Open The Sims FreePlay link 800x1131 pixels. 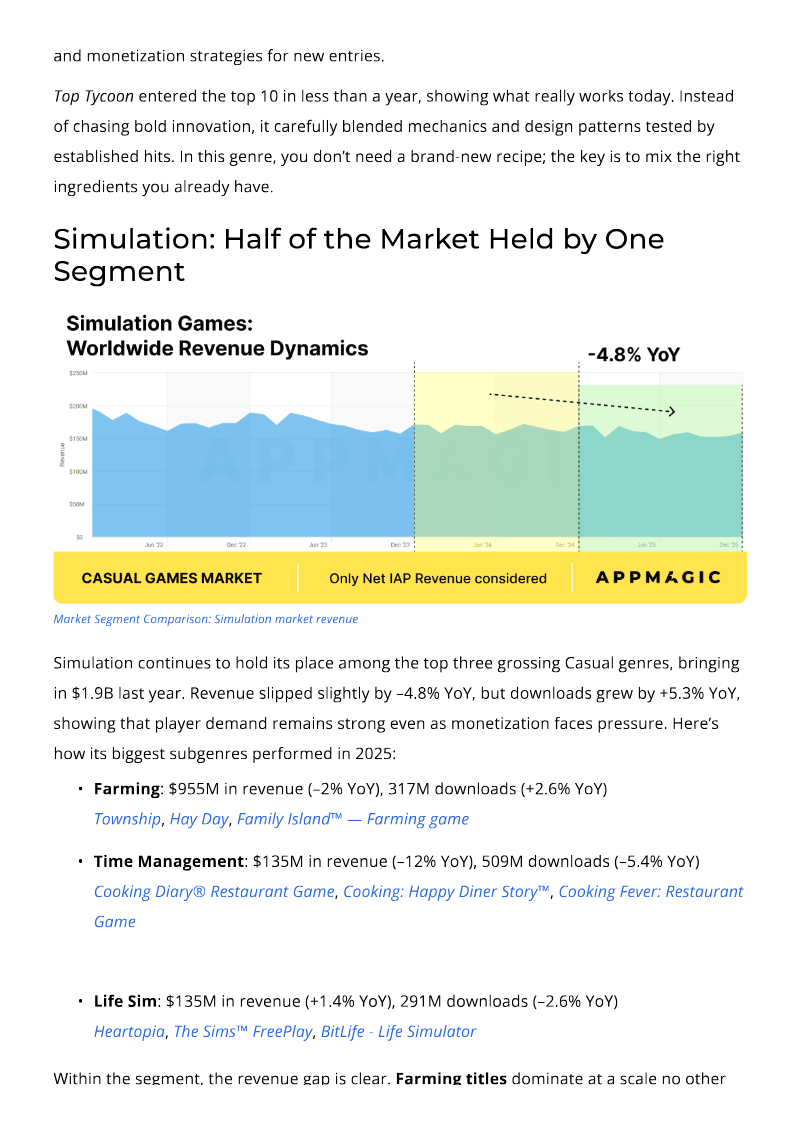point(243,1032)
